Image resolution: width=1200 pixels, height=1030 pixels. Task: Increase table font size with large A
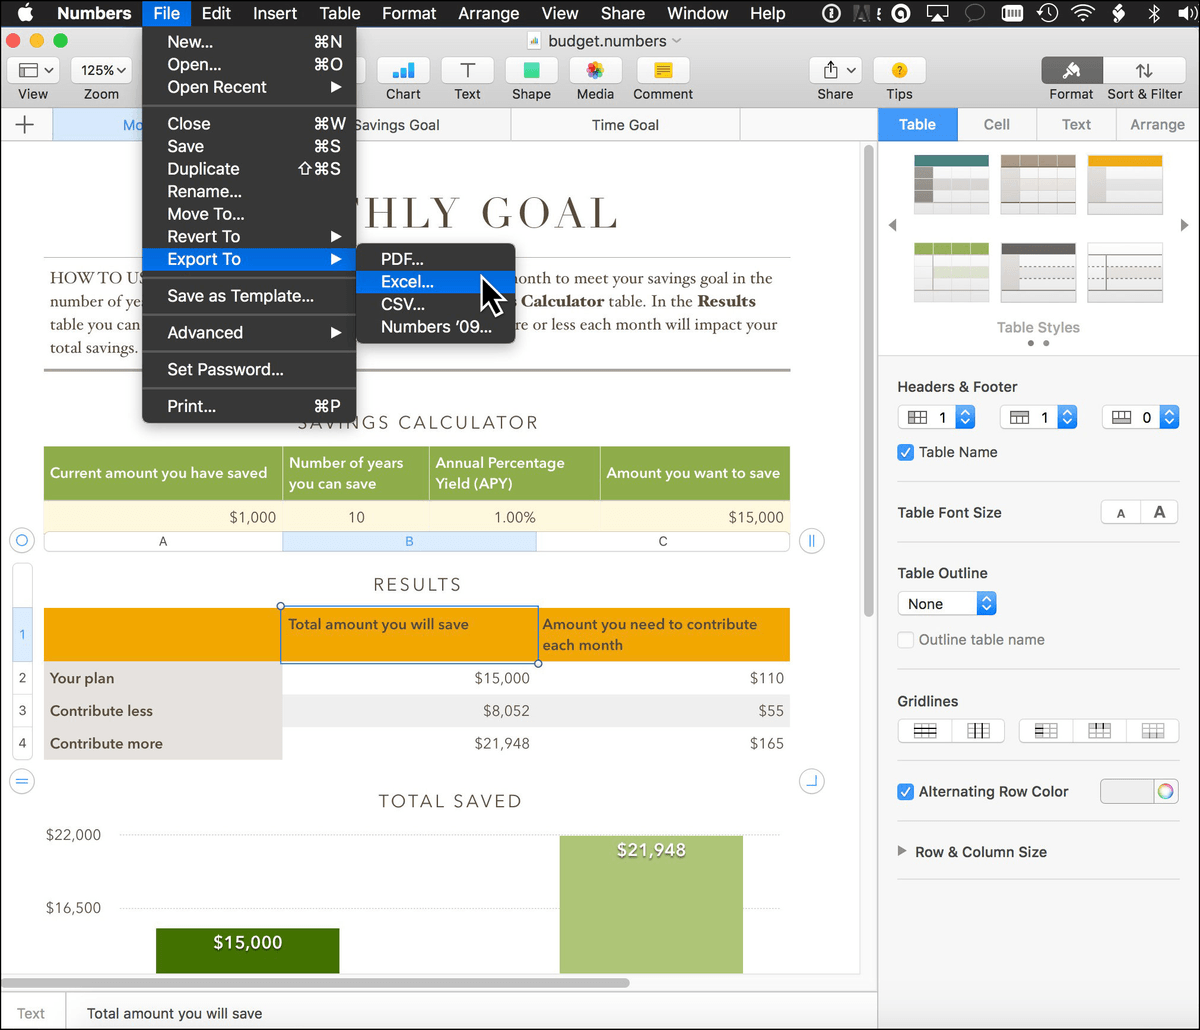1159,513
